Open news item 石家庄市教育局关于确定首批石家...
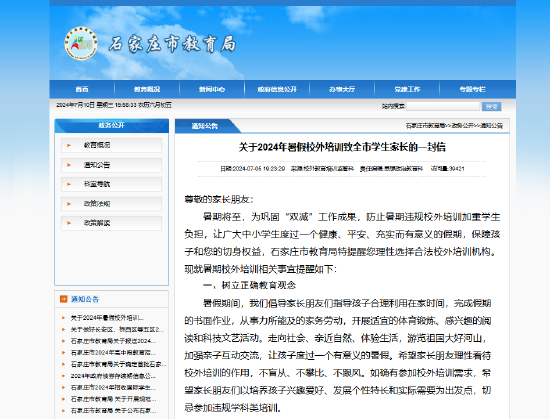Screen dimensions: 550x419 [118, 364]
